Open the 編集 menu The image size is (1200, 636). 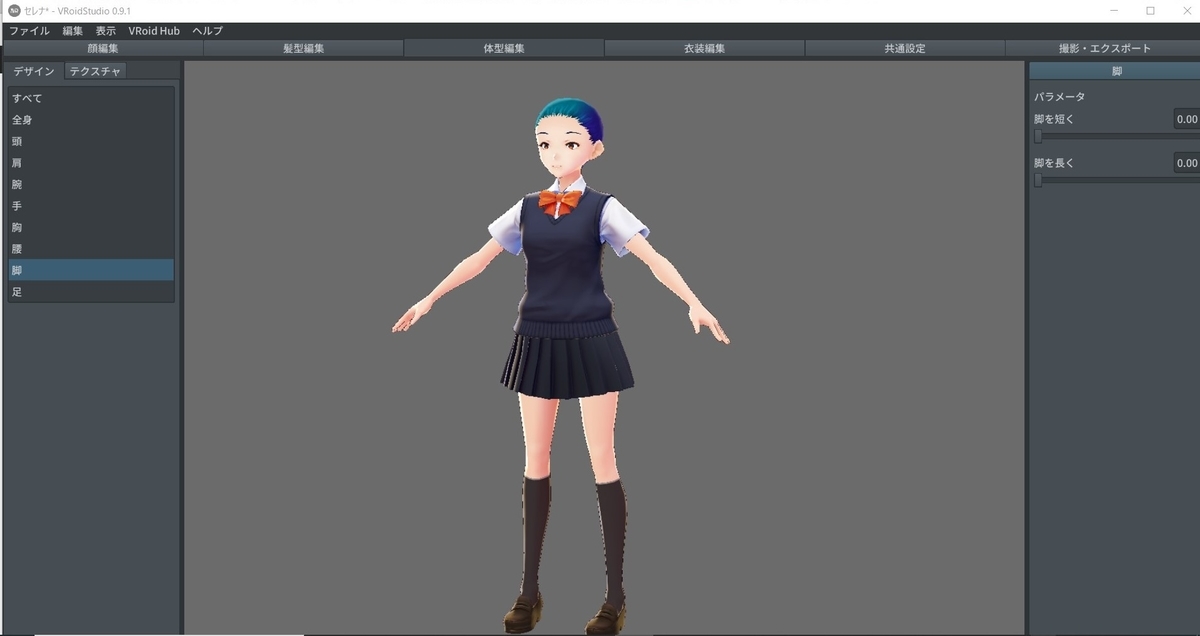(x=72, y=31)
